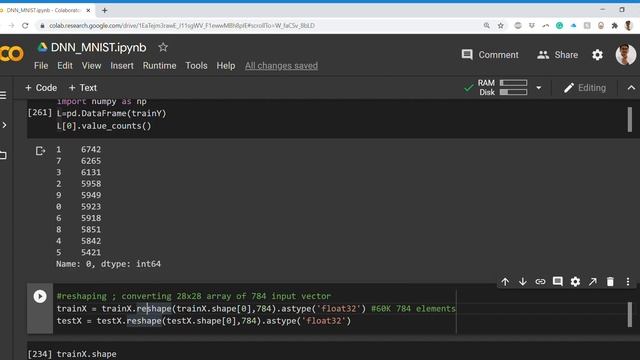Open the runtime connection dropdown arrow

coord(539,88)
